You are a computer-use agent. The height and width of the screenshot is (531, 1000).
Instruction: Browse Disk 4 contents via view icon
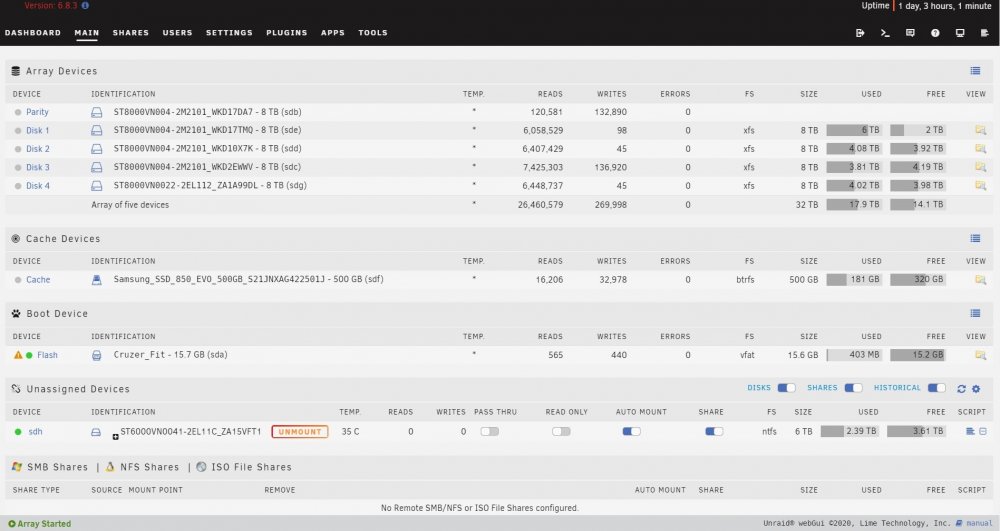tap(980, 185)
